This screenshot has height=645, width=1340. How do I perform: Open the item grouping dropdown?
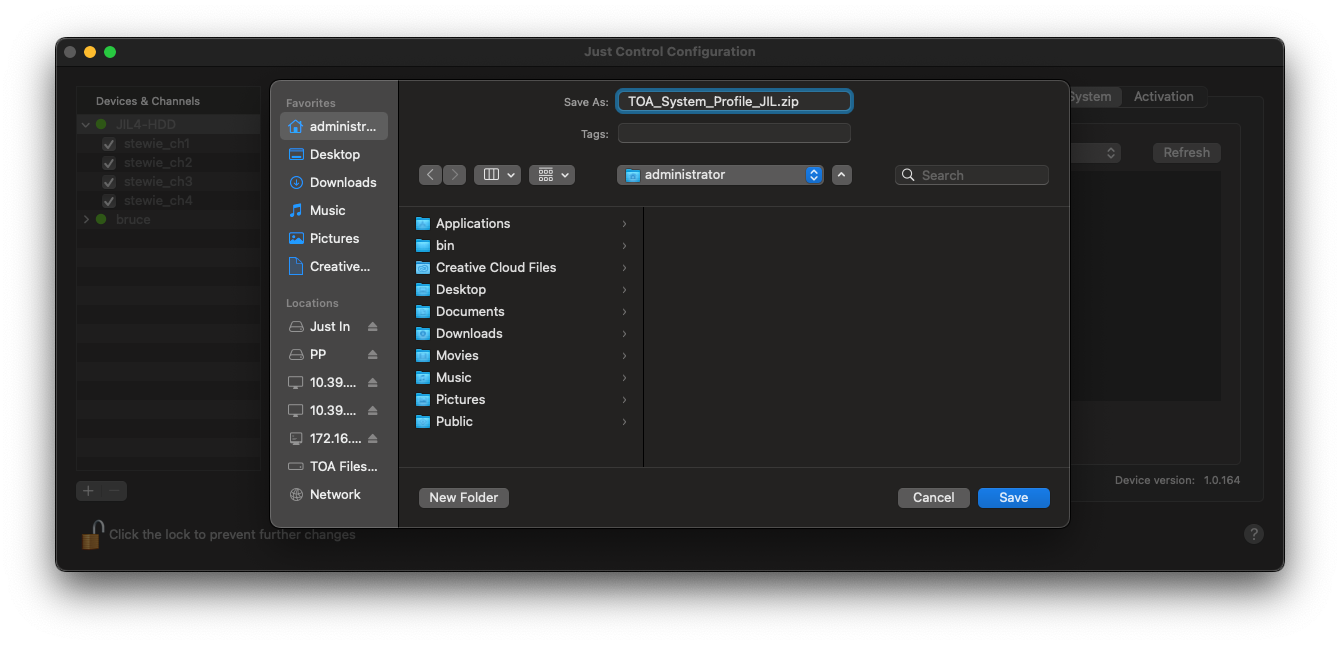(x=552, y=175)
